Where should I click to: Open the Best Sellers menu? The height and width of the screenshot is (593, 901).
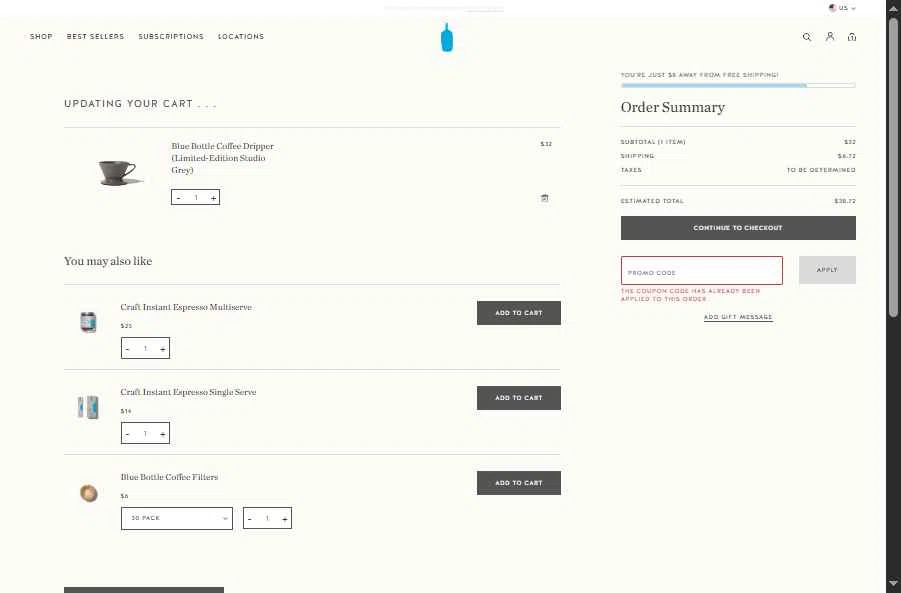click(x=95, y=36)
